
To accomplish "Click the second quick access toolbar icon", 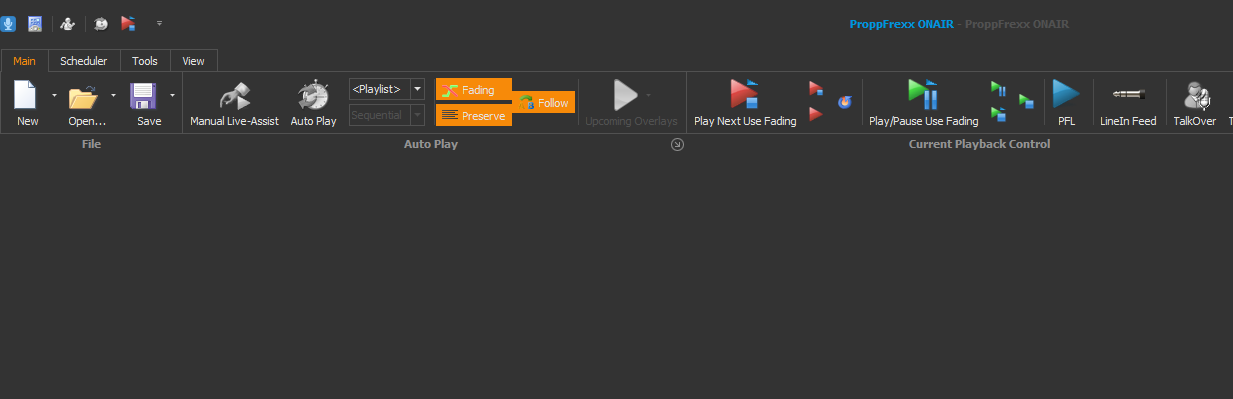I will pos(35,23).
